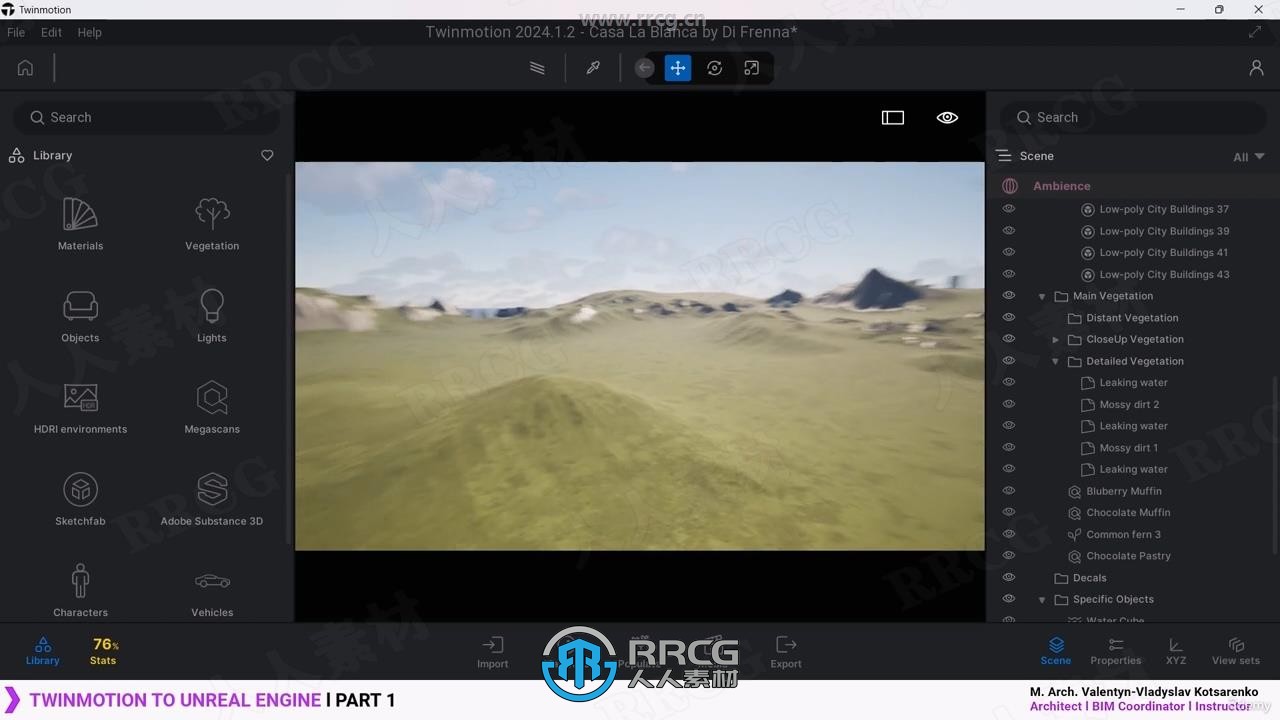Go to the Home screen
Viewport: 1280px width, 720px height.
point(25,68)
